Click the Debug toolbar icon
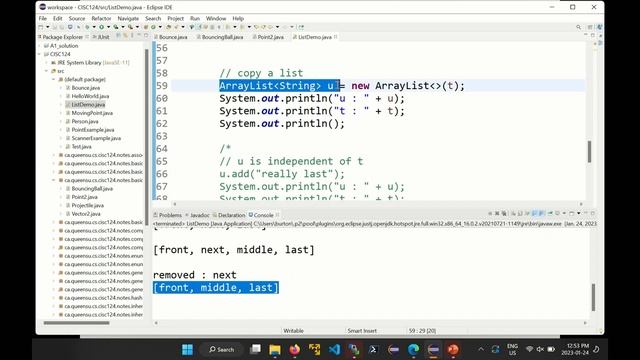Screen dimensions: 640x360 click(x=87, y=27)
